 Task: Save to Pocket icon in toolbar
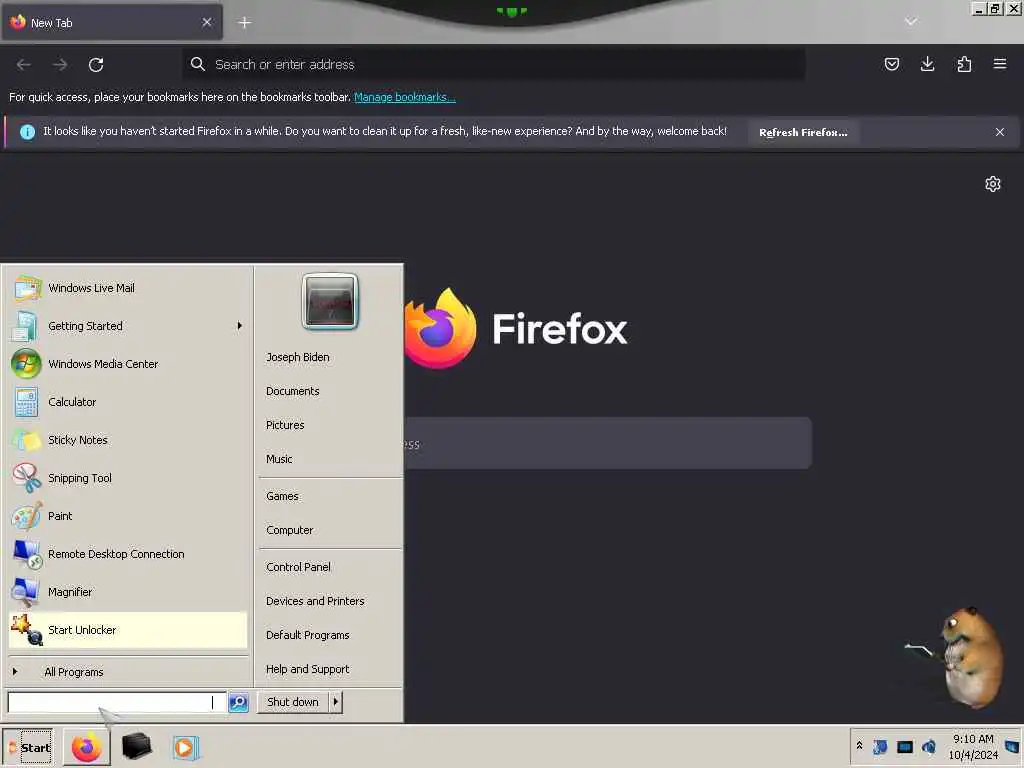(891, 64)
